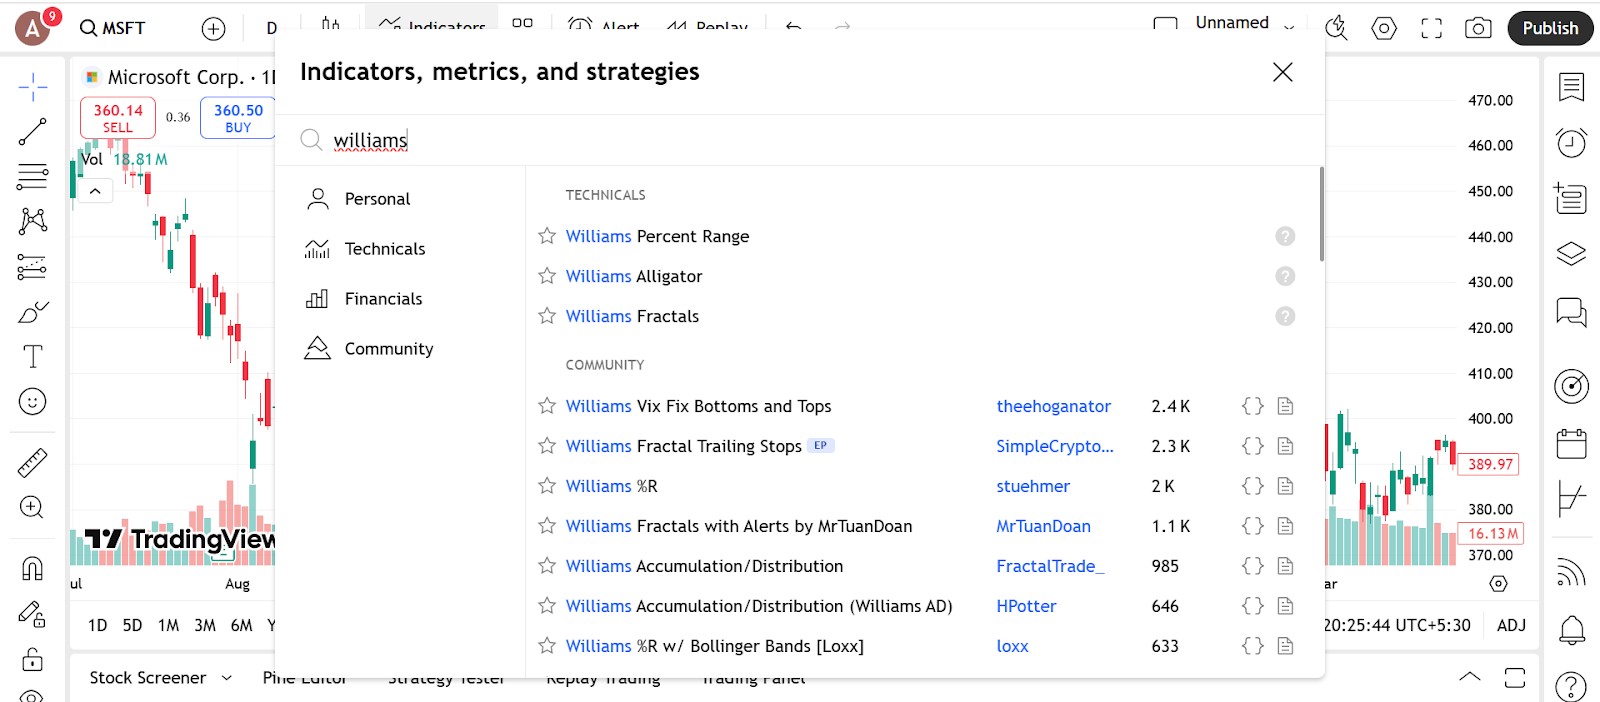Open author HPotter profile link
Image resolution: width=1600 pixels, height=702 pixels.
click(1026, 606)
